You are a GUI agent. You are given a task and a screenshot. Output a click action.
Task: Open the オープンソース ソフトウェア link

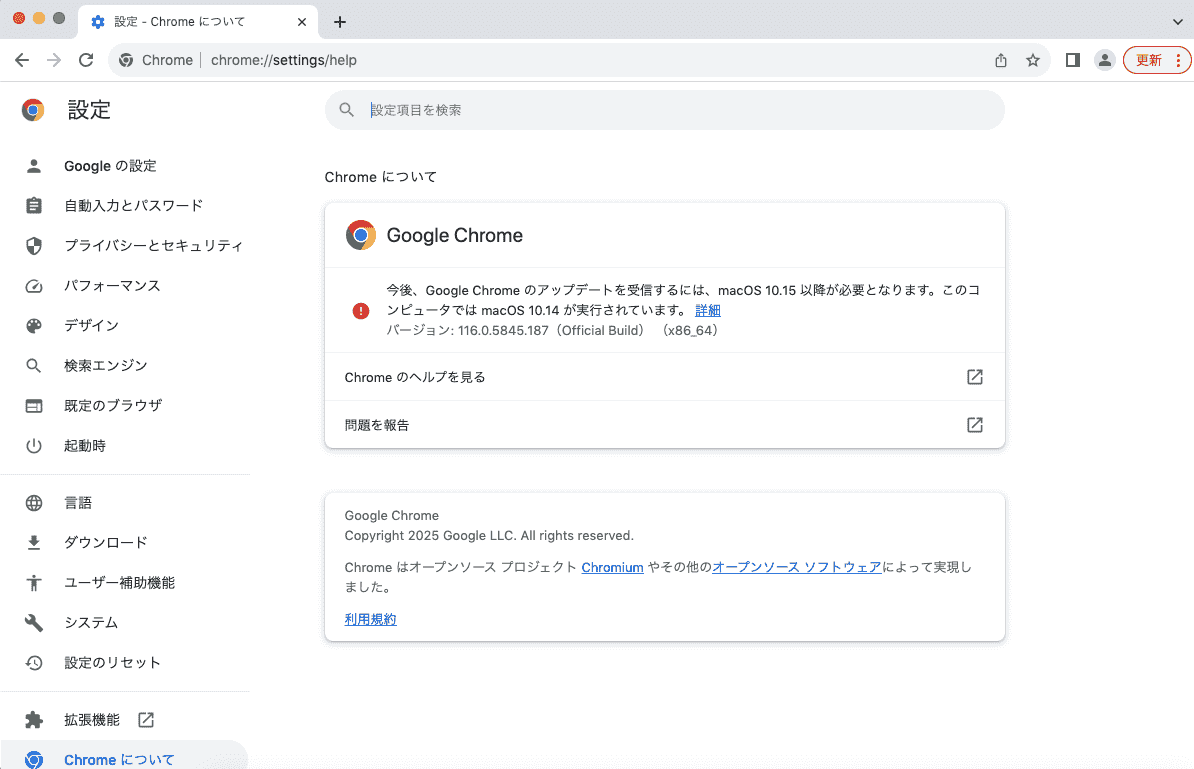click(797, 567)
